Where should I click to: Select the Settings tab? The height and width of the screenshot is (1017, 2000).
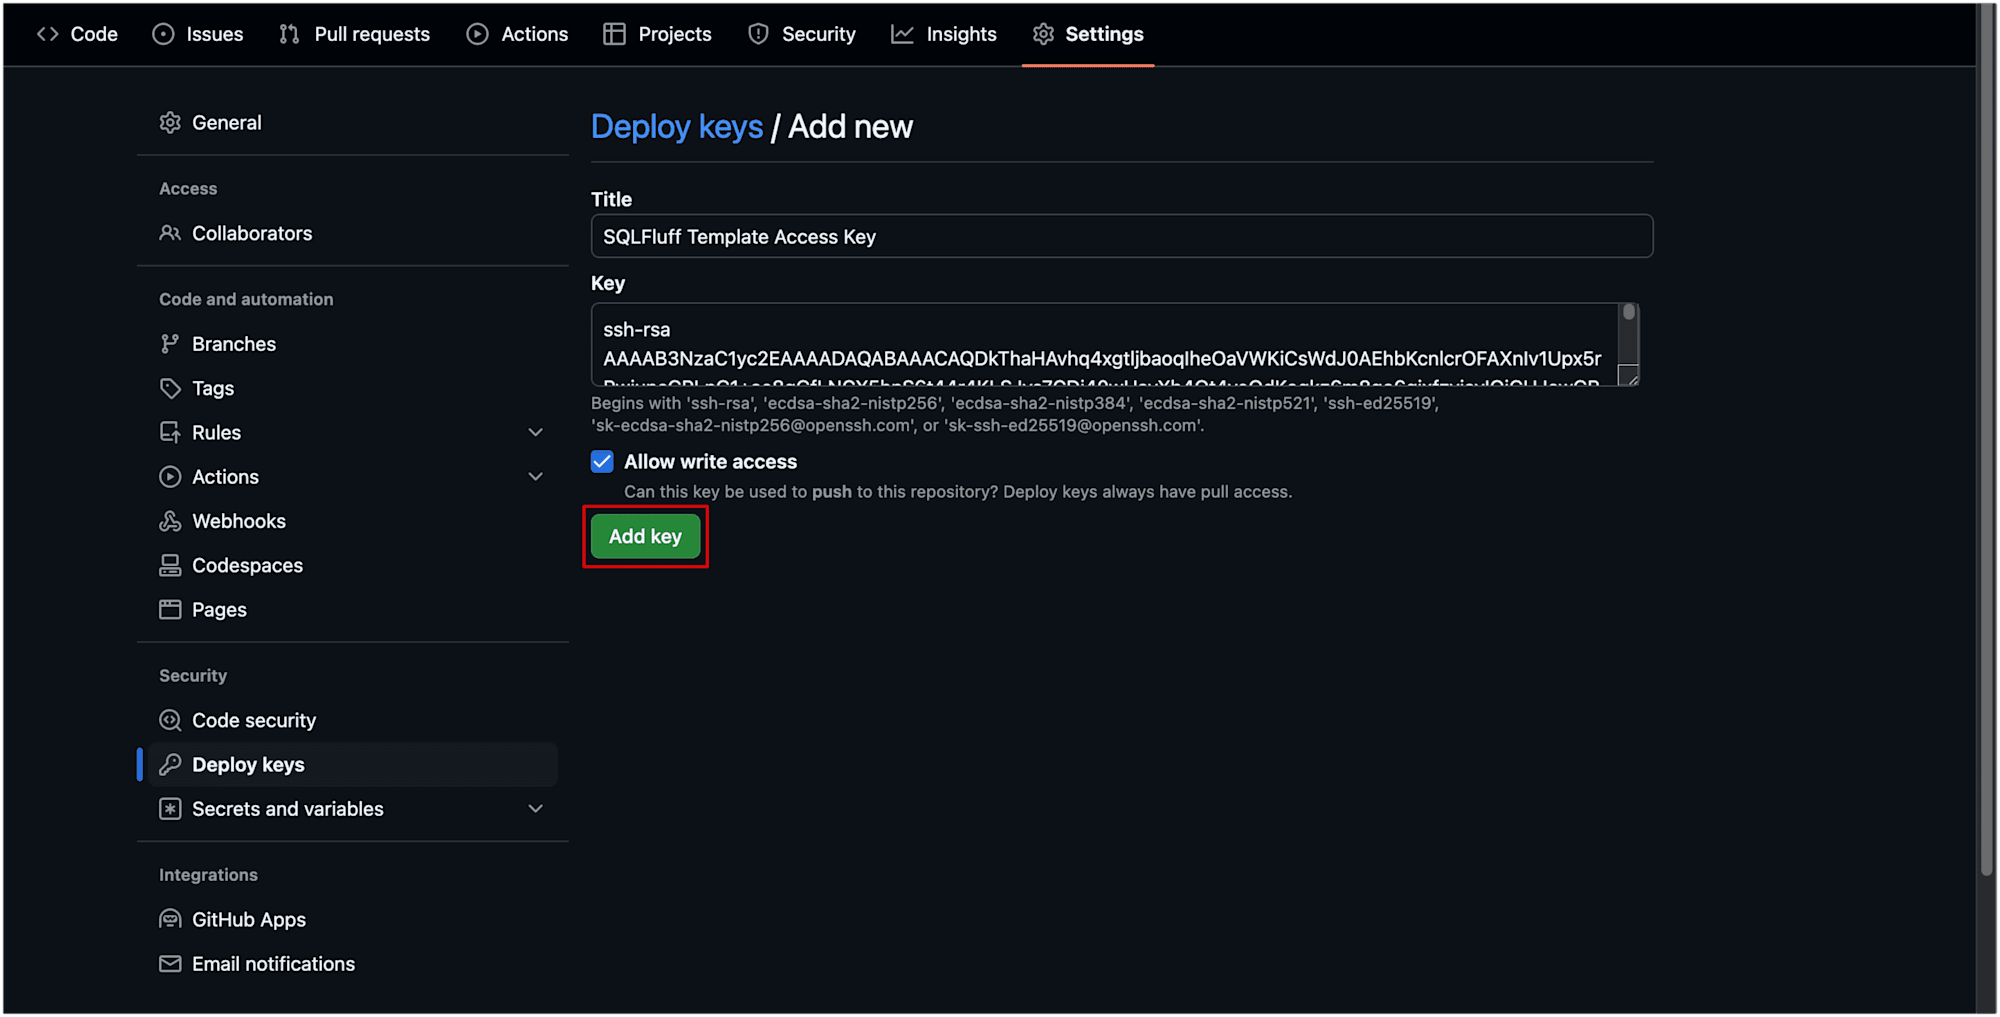pos(1088,34)
